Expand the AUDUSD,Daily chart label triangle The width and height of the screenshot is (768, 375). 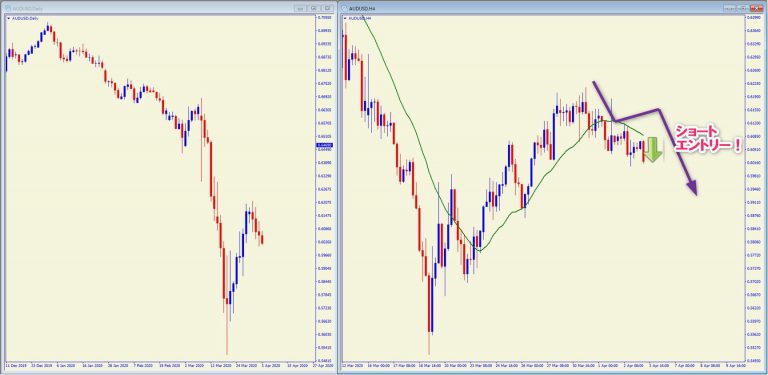coord(8,18)
